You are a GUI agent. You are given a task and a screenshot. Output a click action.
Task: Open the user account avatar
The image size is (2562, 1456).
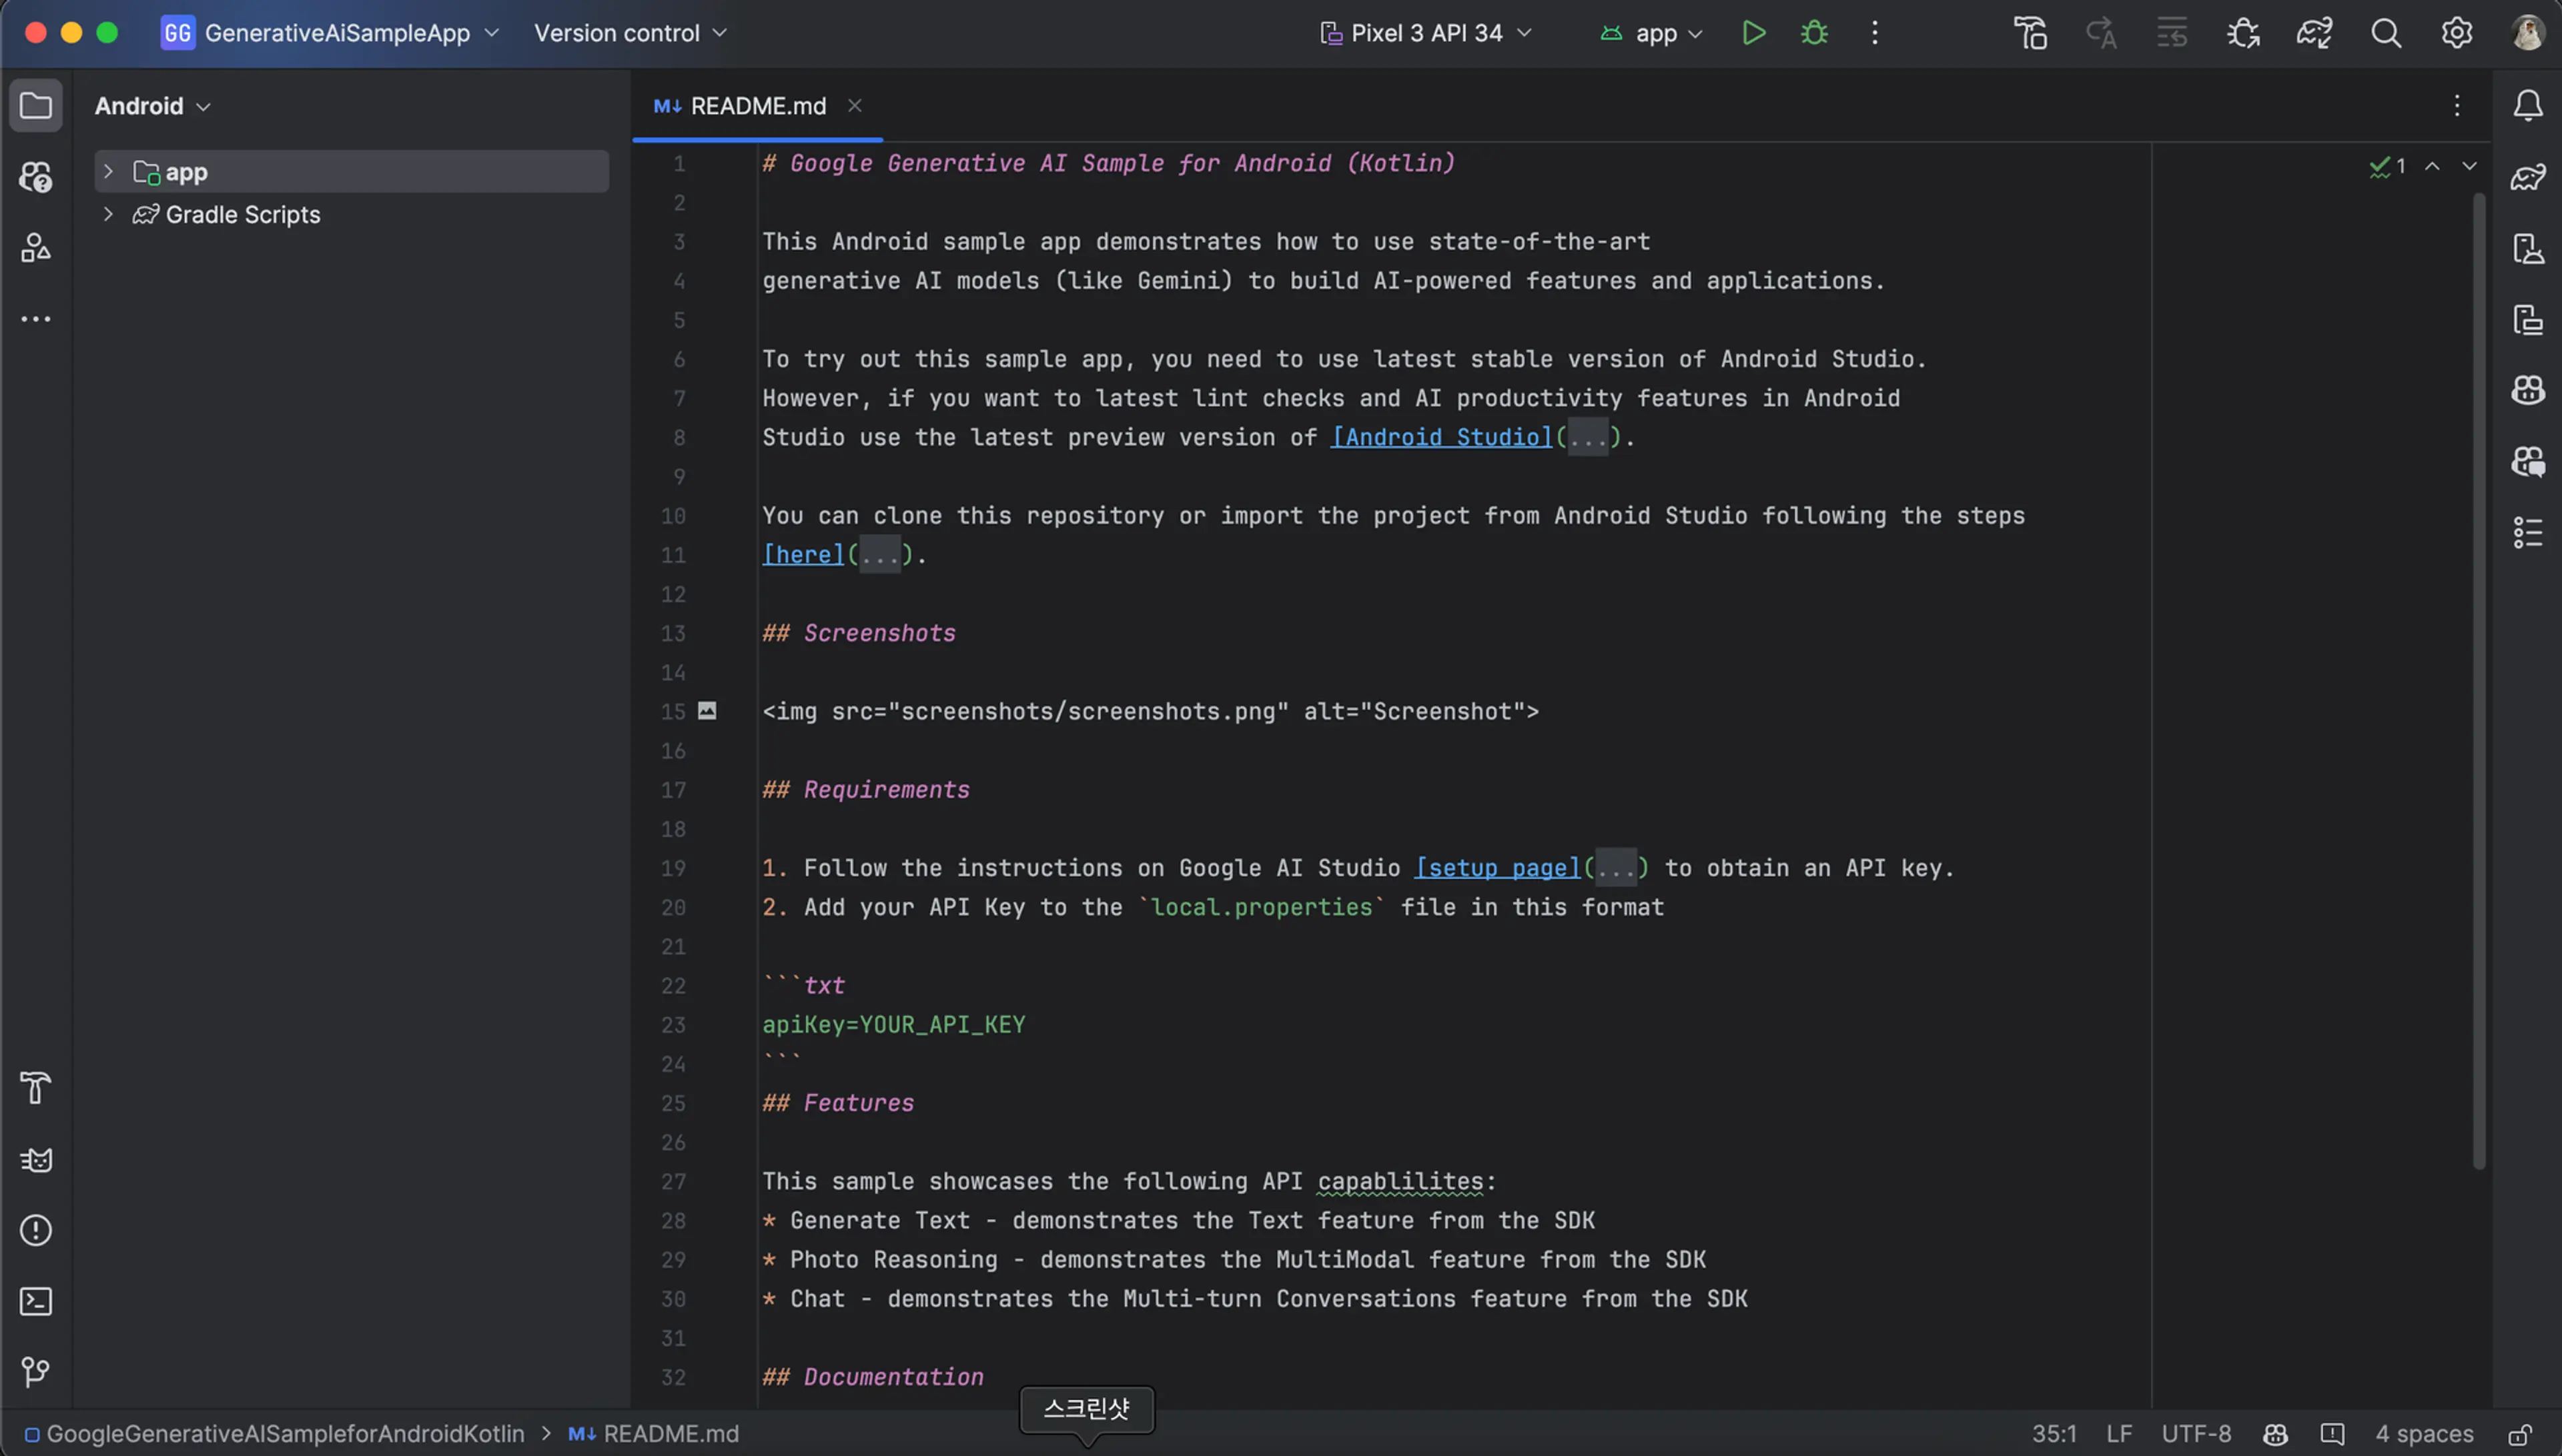(x=2528, y=33)
